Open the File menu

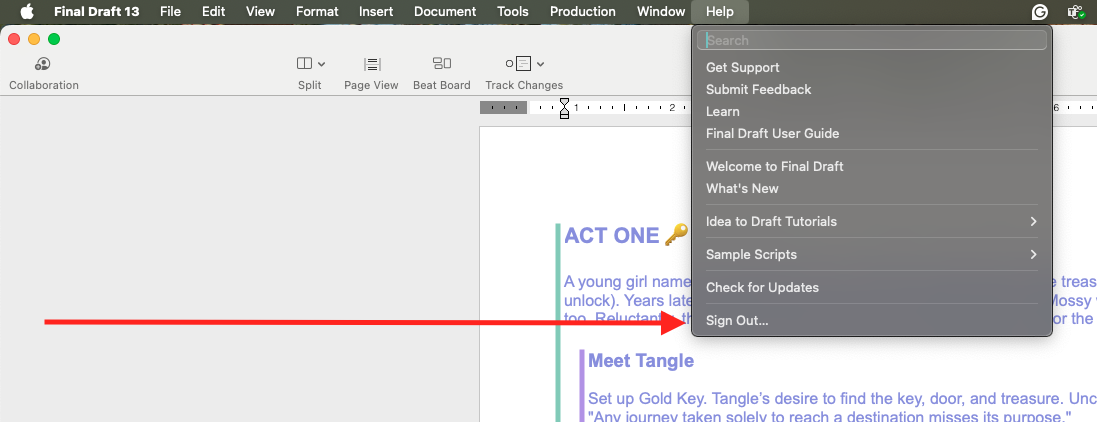click(170, 11)
